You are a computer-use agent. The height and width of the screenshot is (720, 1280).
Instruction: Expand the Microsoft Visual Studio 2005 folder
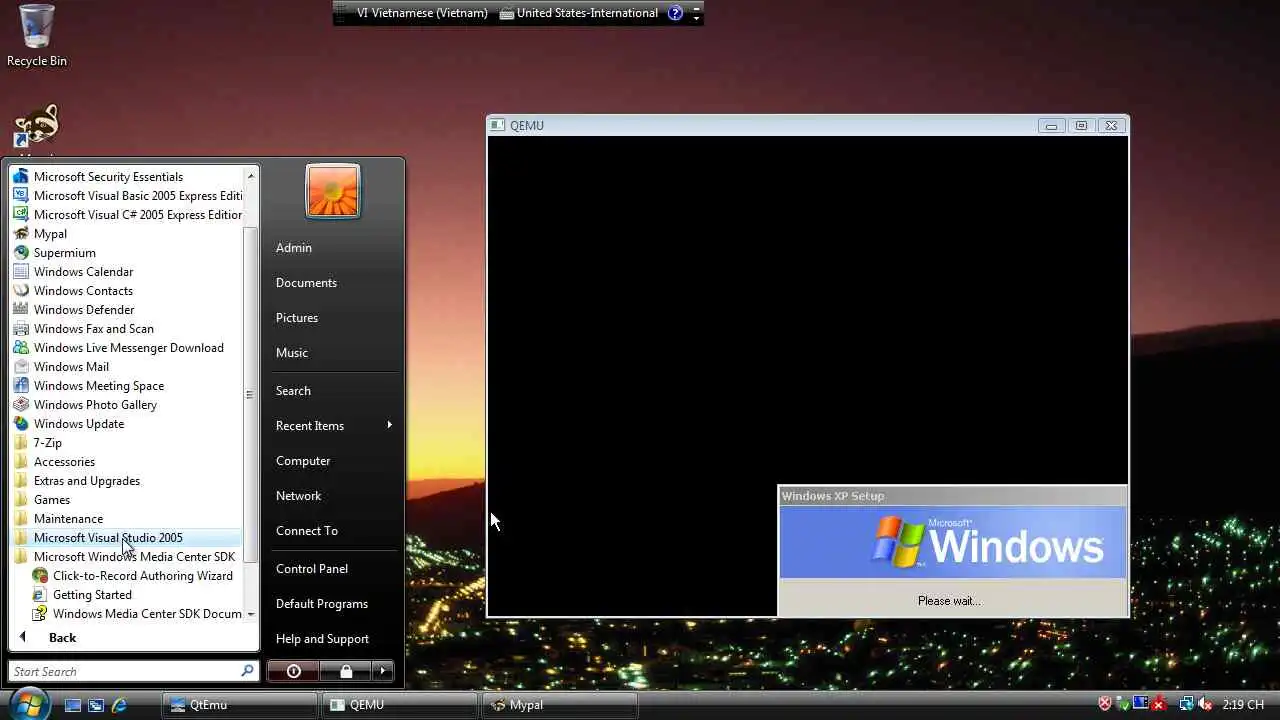coord(126,538)
